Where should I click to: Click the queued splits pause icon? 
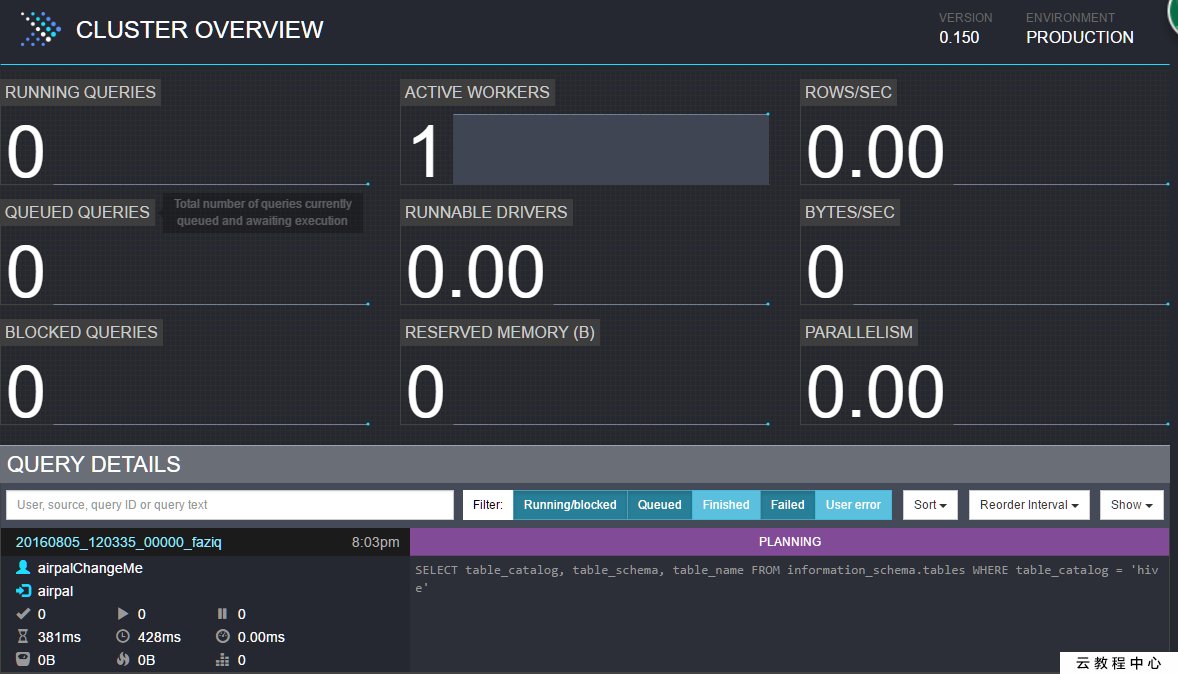click(222, 614)
